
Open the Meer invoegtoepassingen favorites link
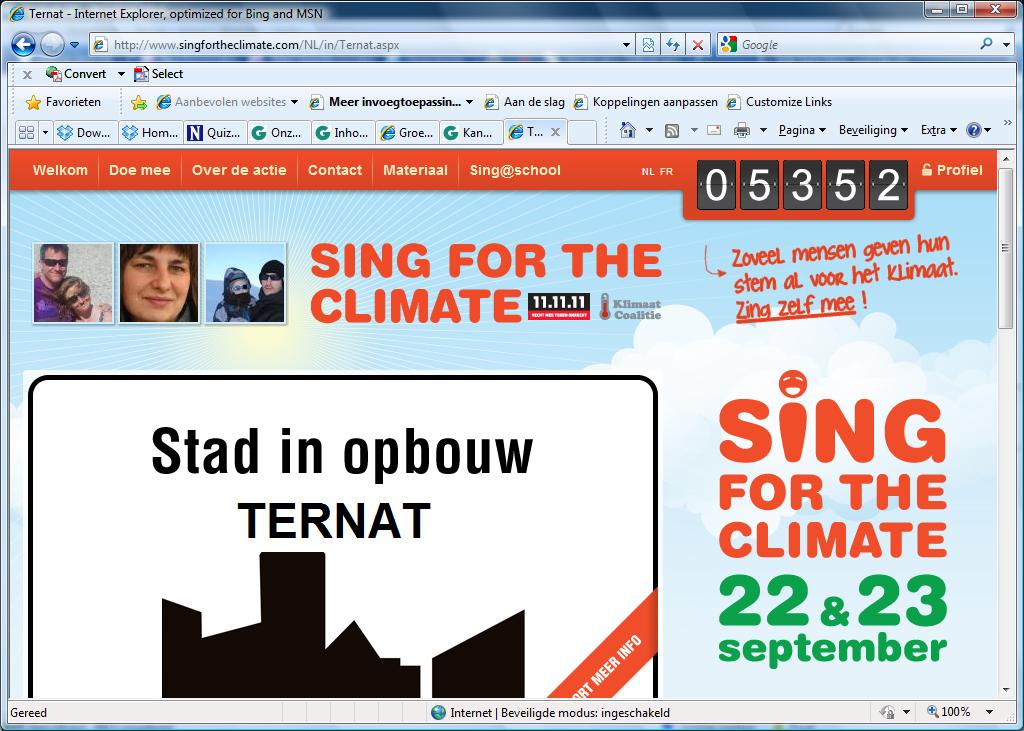tap(391, 102)
